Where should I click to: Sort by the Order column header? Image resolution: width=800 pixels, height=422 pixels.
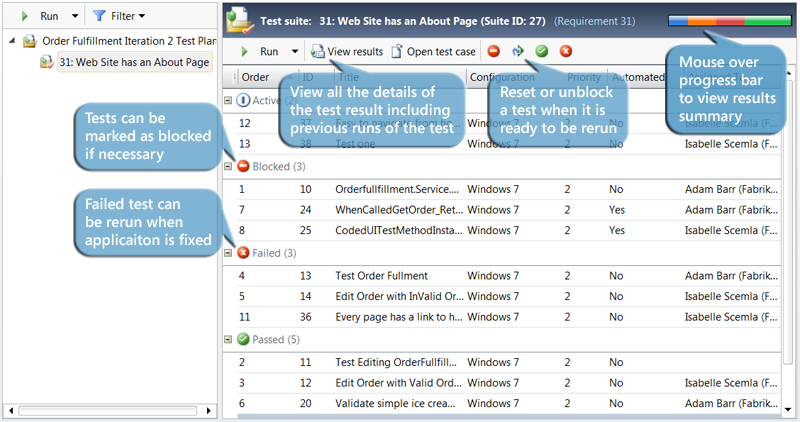[255, 77]
